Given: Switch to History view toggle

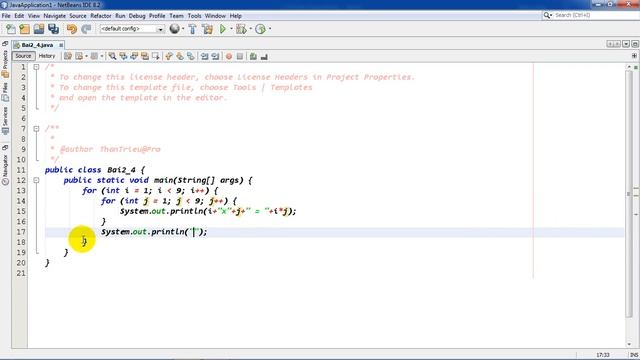Looking at the screenshot, I should click(47, 56).
